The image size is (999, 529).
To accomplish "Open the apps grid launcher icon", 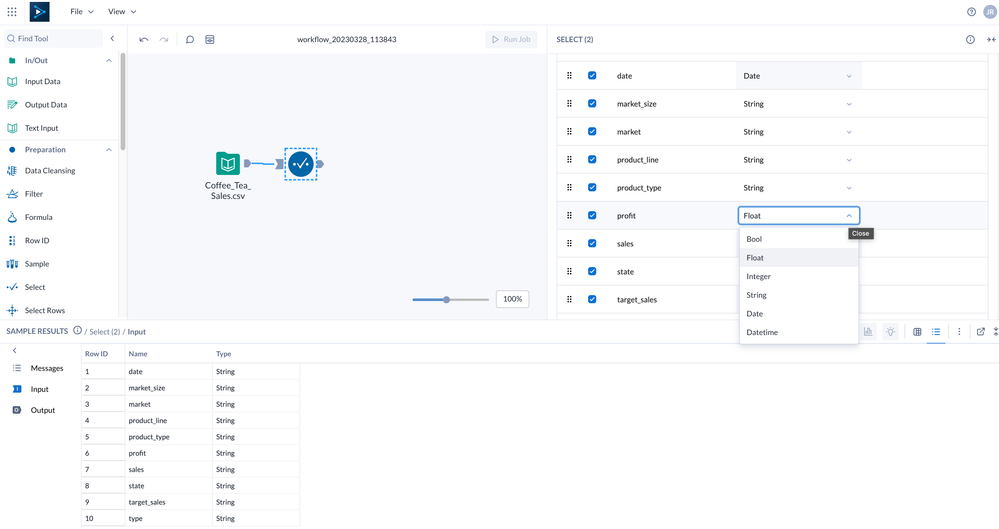I will coord(11,11).
